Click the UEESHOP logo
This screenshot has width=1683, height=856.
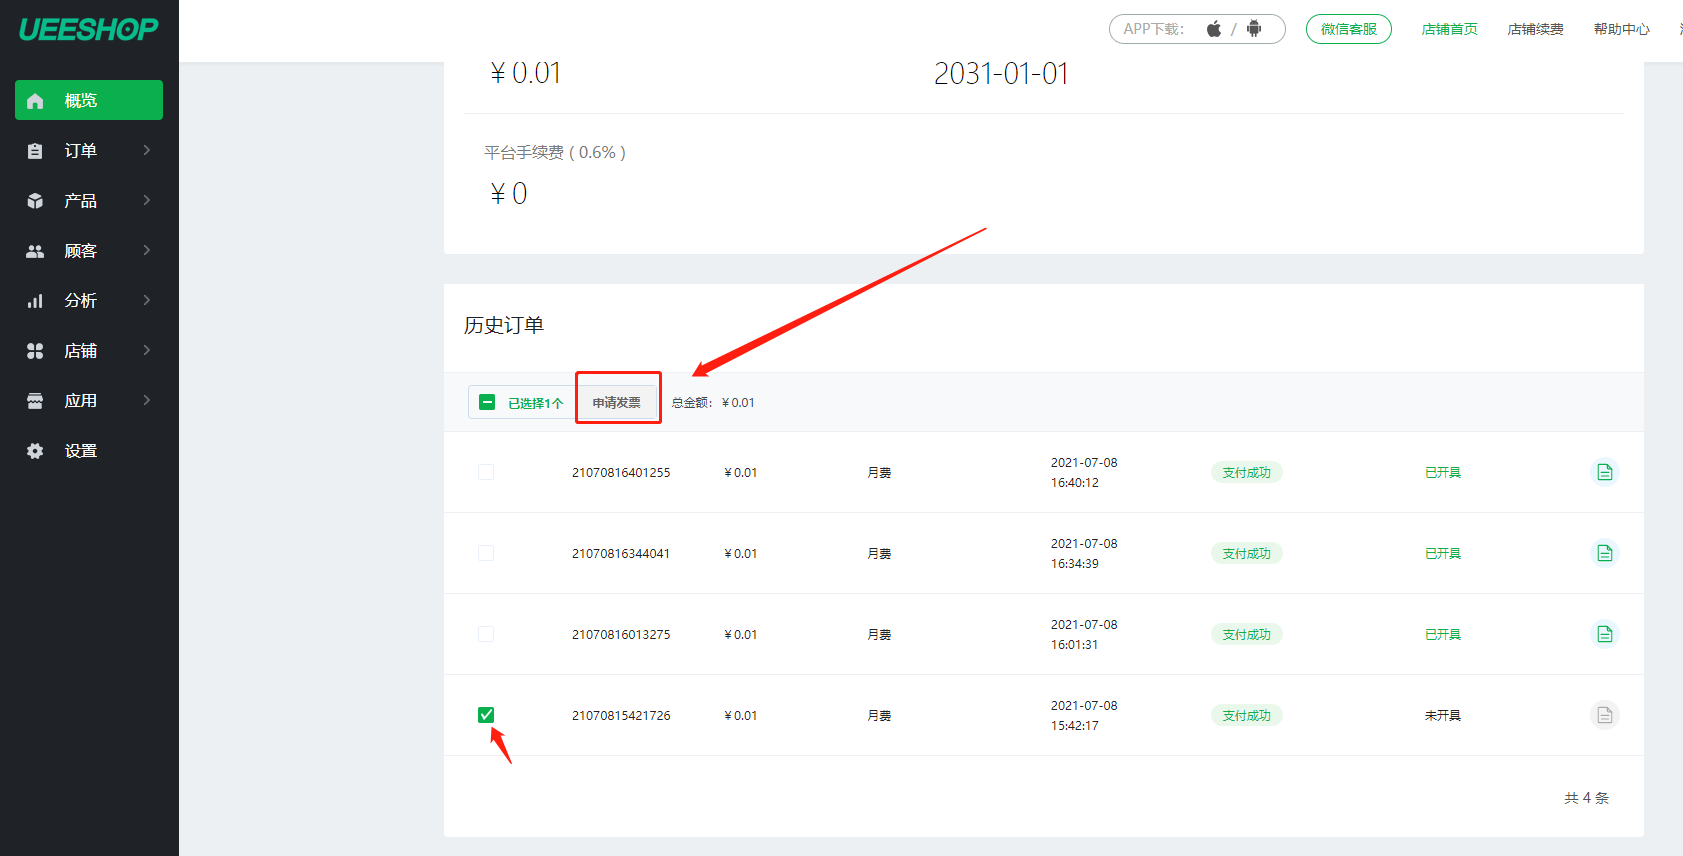point(88,30)
